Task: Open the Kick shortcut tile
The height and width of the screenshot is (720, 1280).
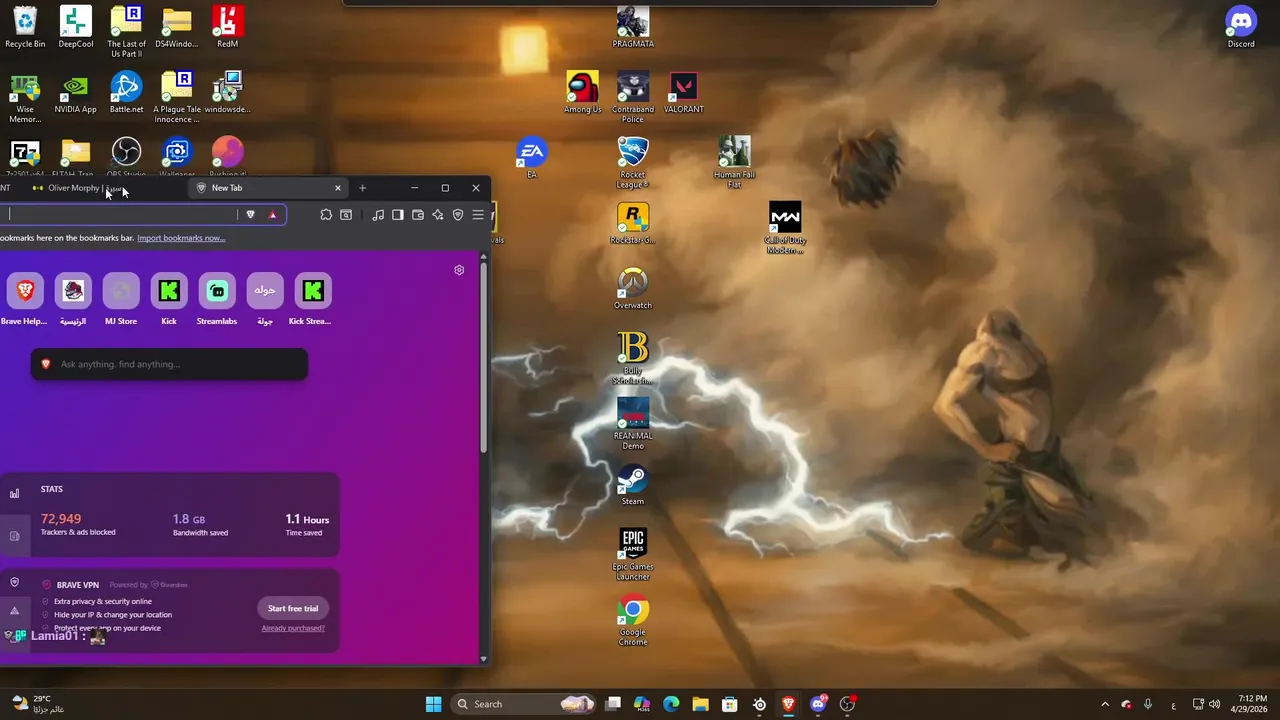Action: click(169, 299)
